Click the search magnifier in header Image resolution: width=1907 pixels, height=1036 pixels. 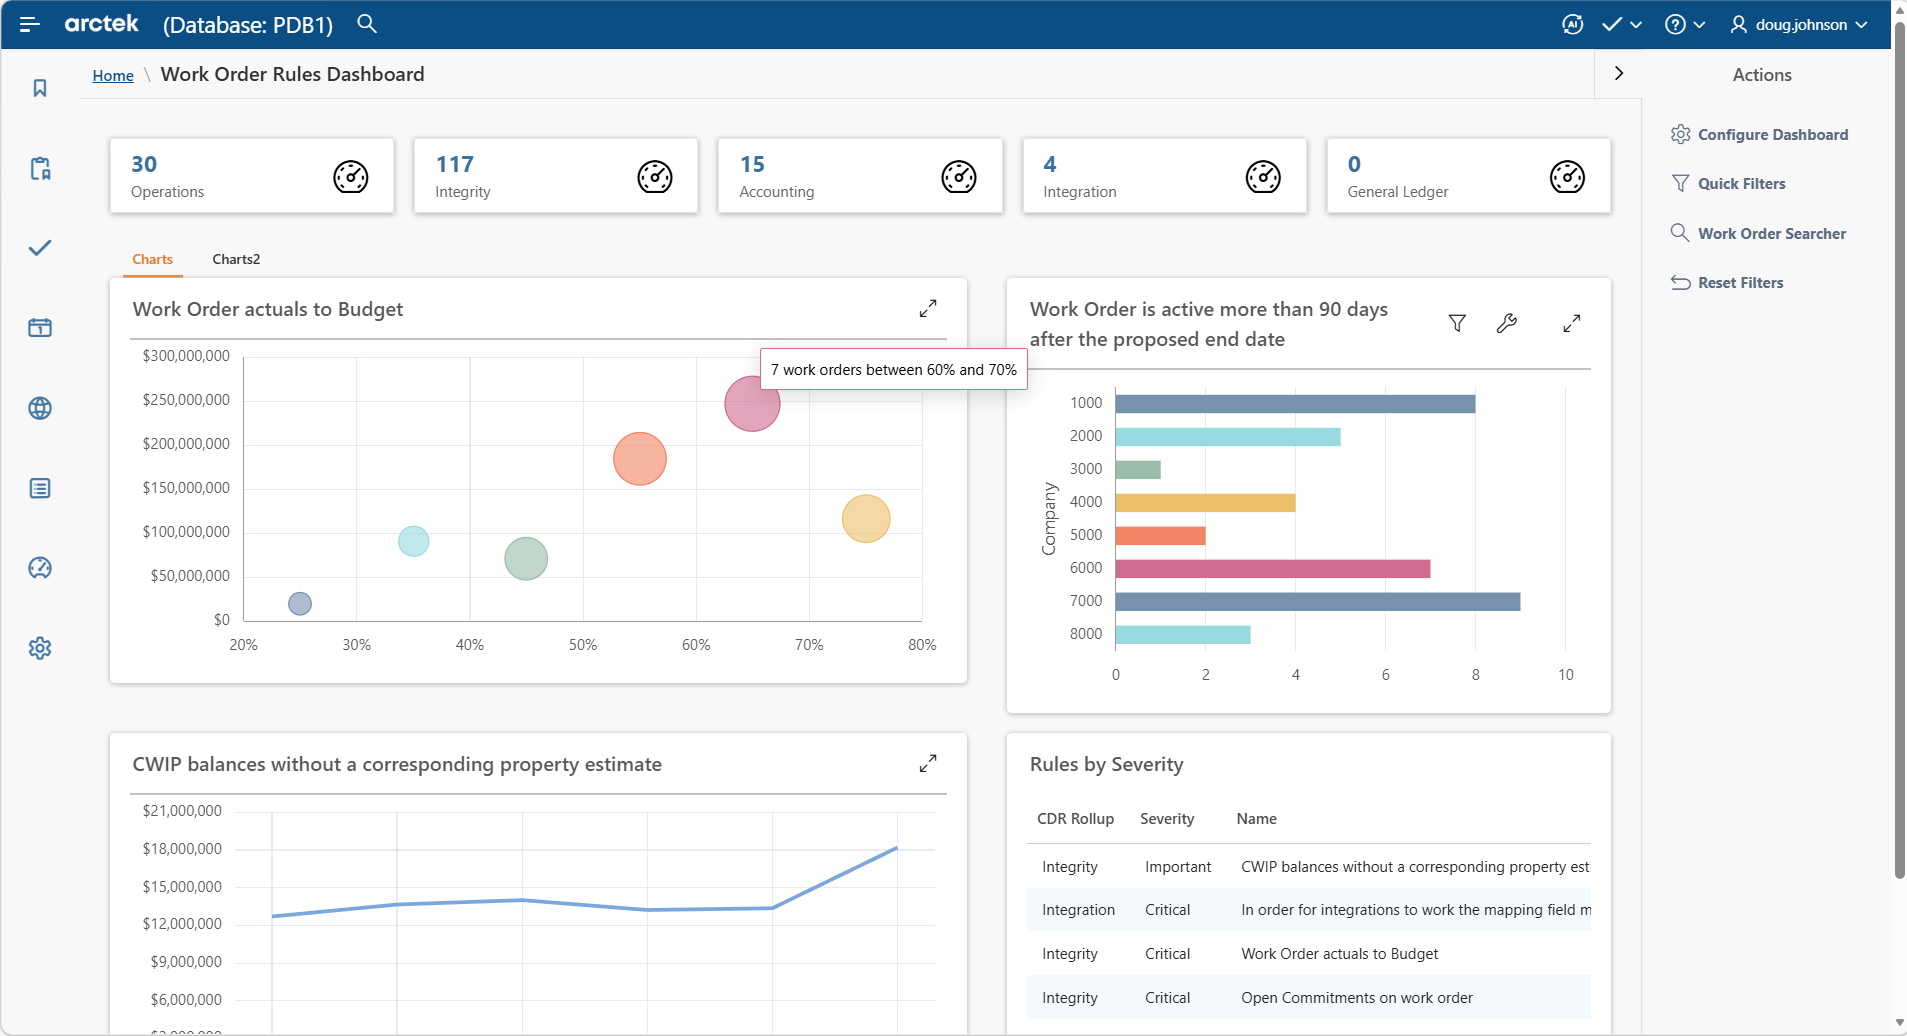pyautogui.click(x=367, y=23)
